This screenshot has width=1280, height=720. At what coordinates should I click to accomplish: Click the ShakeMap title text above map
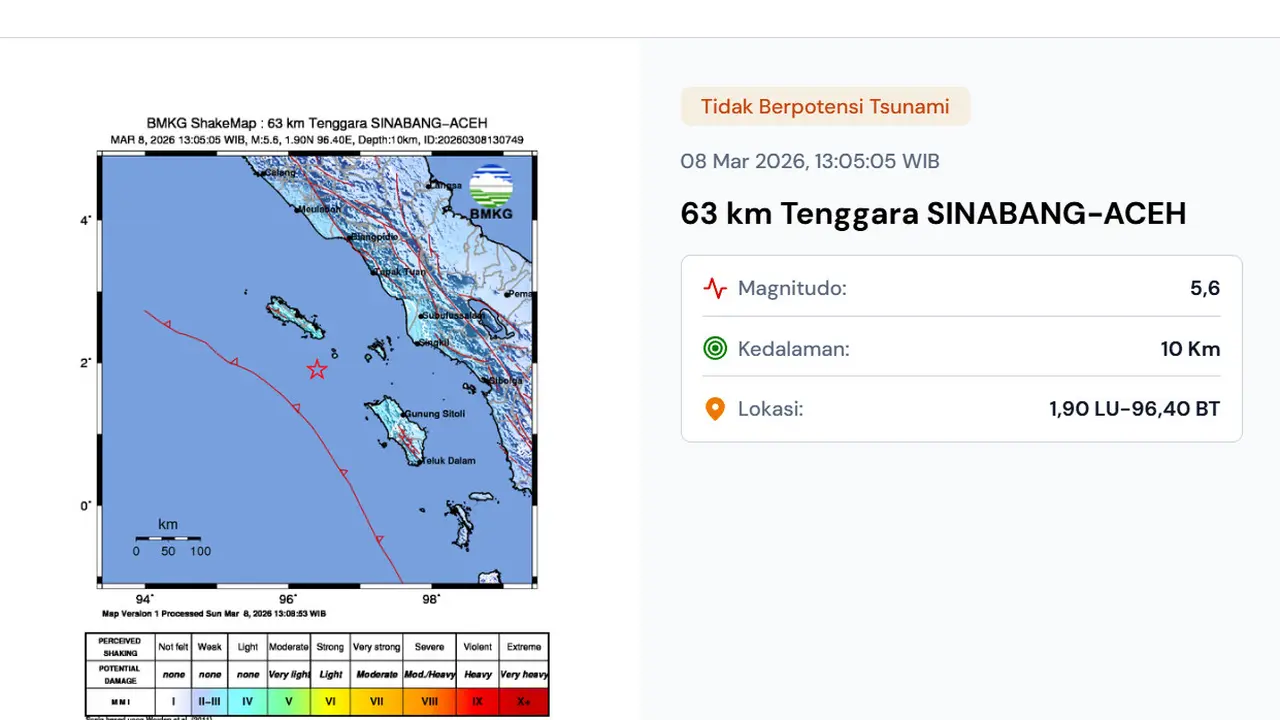tap(317, 124)
